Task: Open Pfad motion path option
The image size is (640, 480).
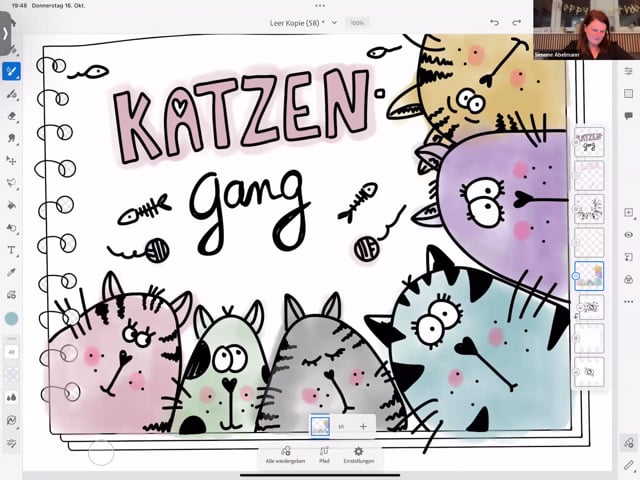Action: 324,455
